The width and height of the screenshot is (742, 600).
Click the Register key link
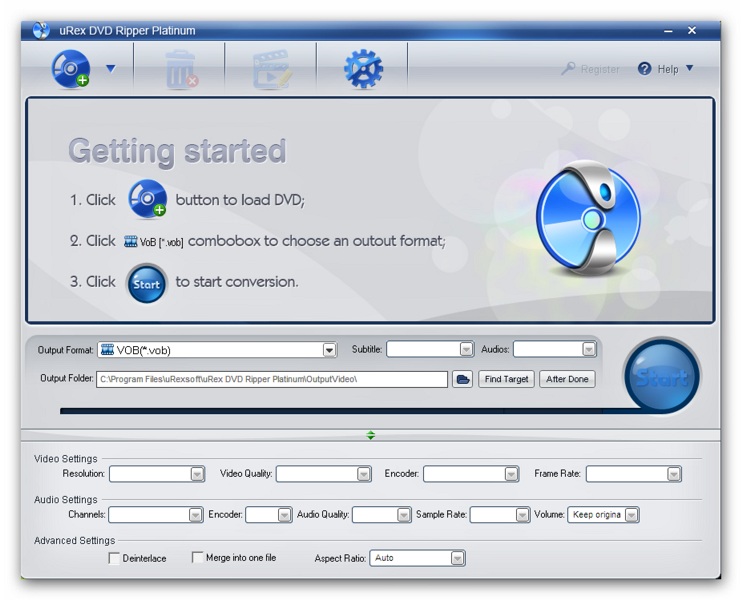591,69
